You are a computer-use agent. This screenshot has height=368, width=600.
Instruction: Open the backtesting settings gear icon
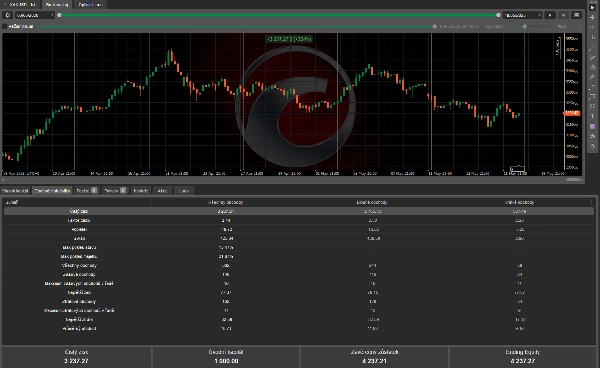click(8, 15)
